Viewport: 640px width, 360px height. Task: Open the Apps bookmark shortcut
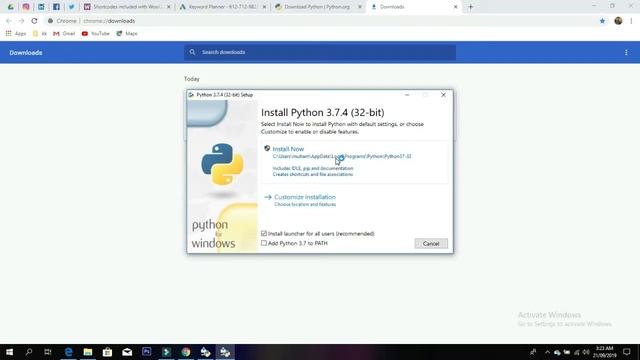click(16, 33)
